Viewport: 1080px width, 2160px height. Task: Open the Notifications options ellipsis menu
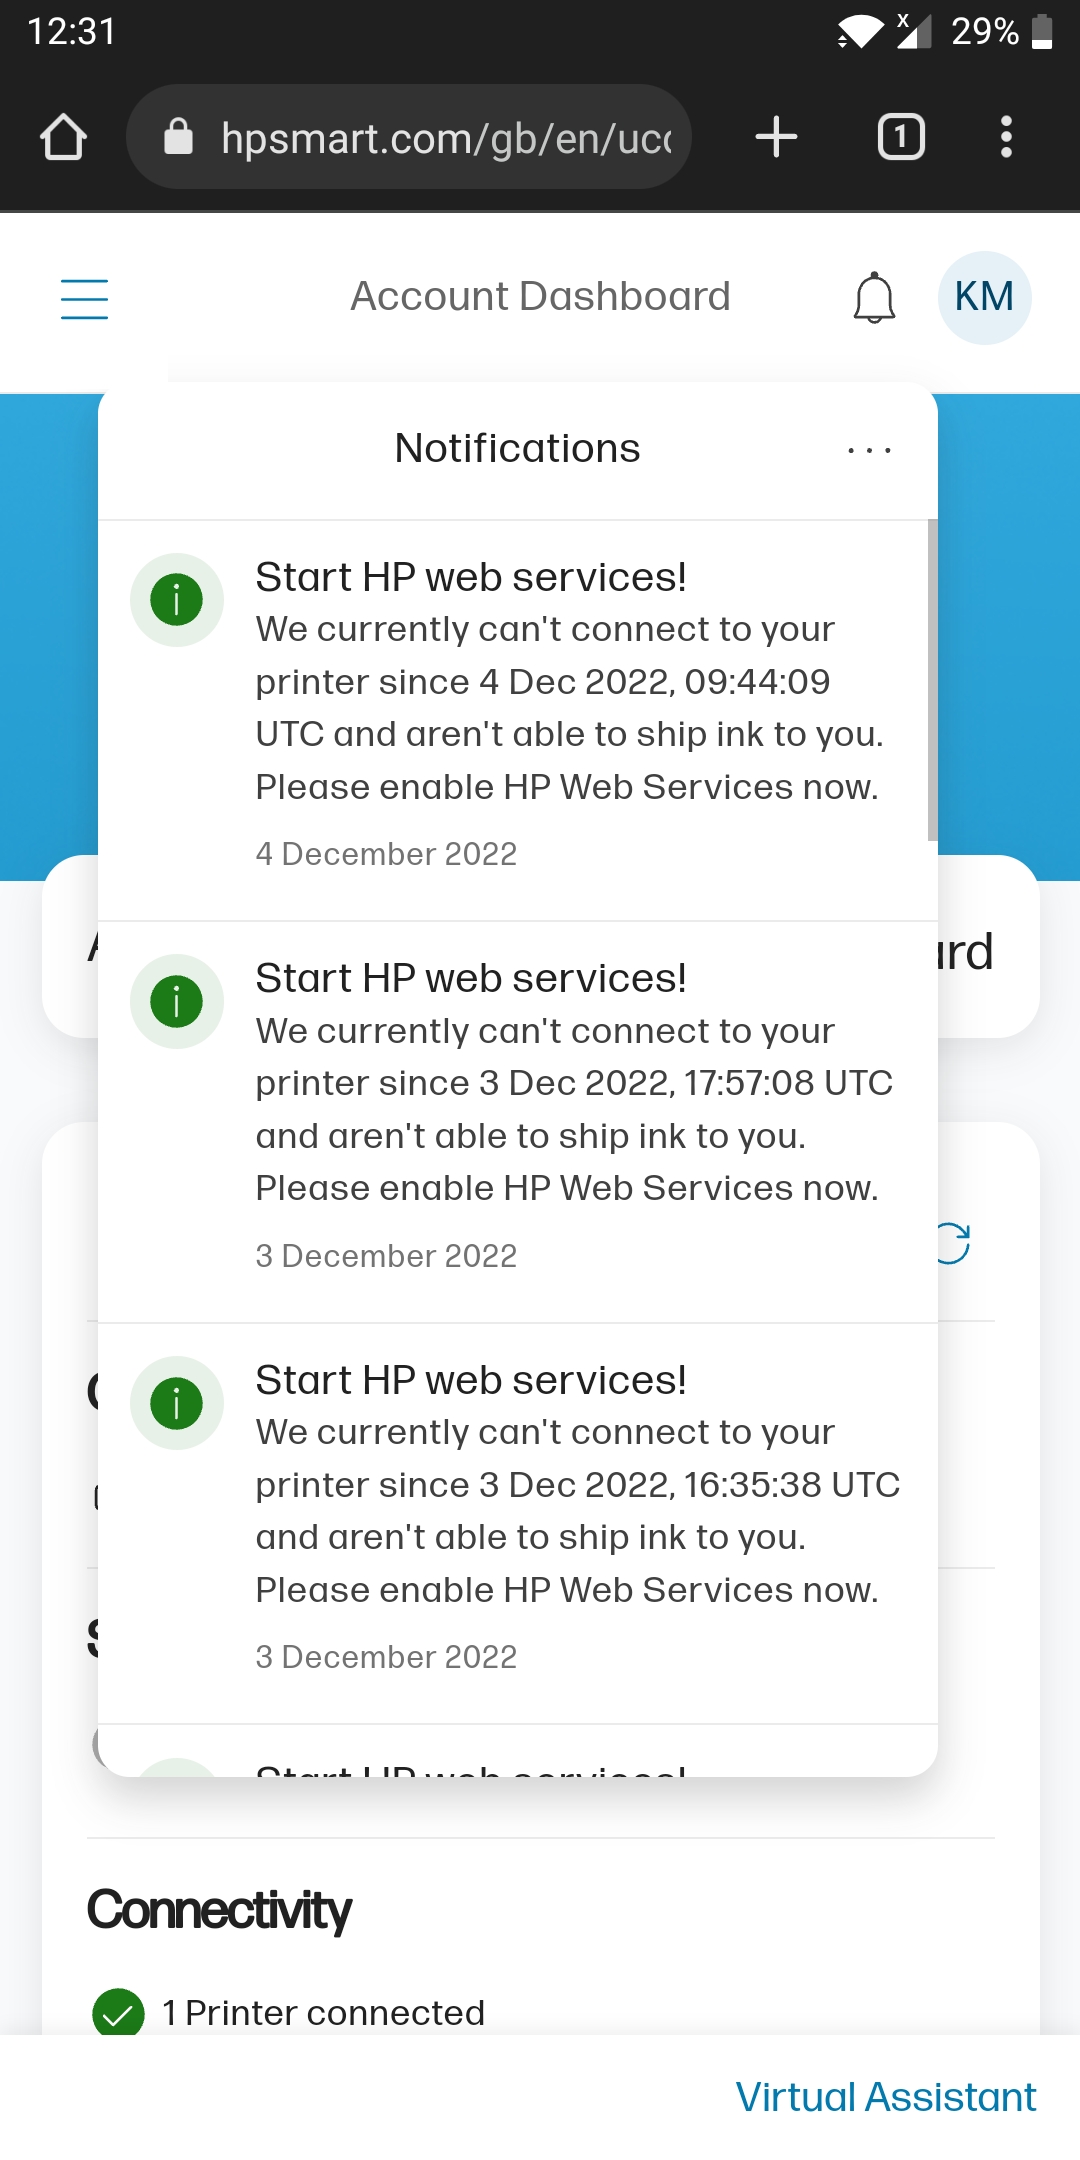click(868, 450)
